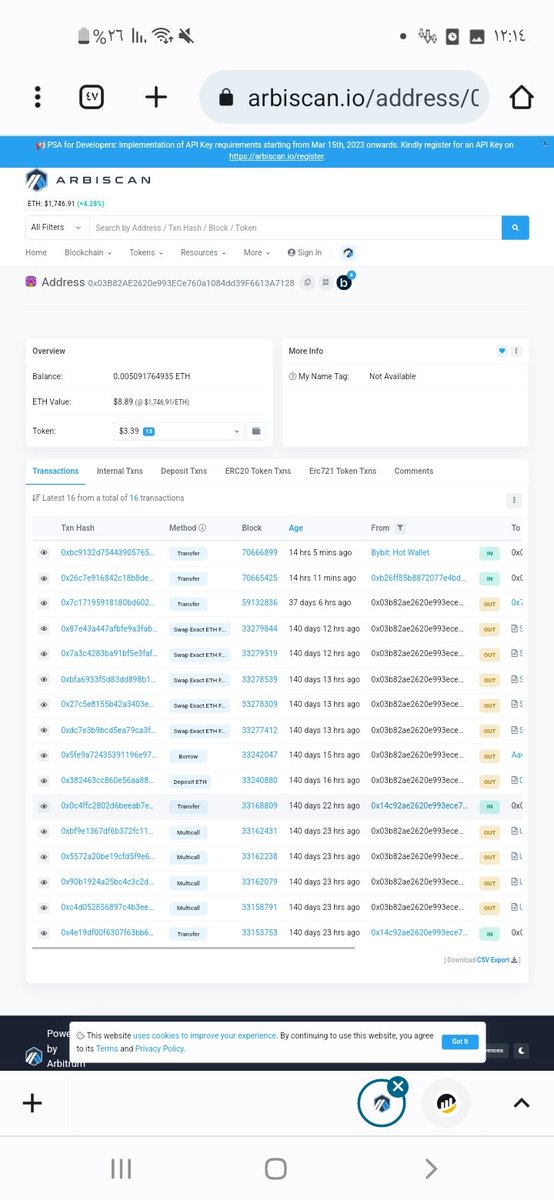
Task: Open block 33242047 link
Action: [260, 755]
